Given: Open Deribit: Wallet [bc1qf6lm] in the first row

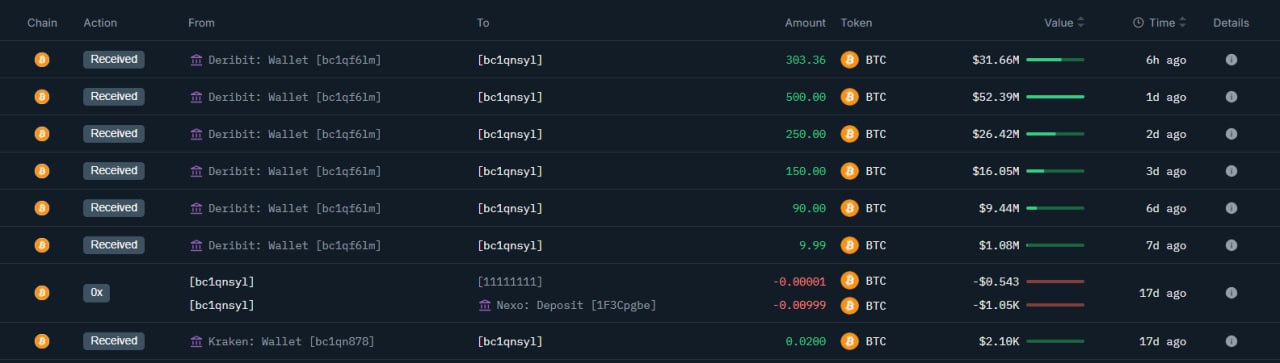Looking at the screenshot, I should pyautogui.click(x=294, y=60).
